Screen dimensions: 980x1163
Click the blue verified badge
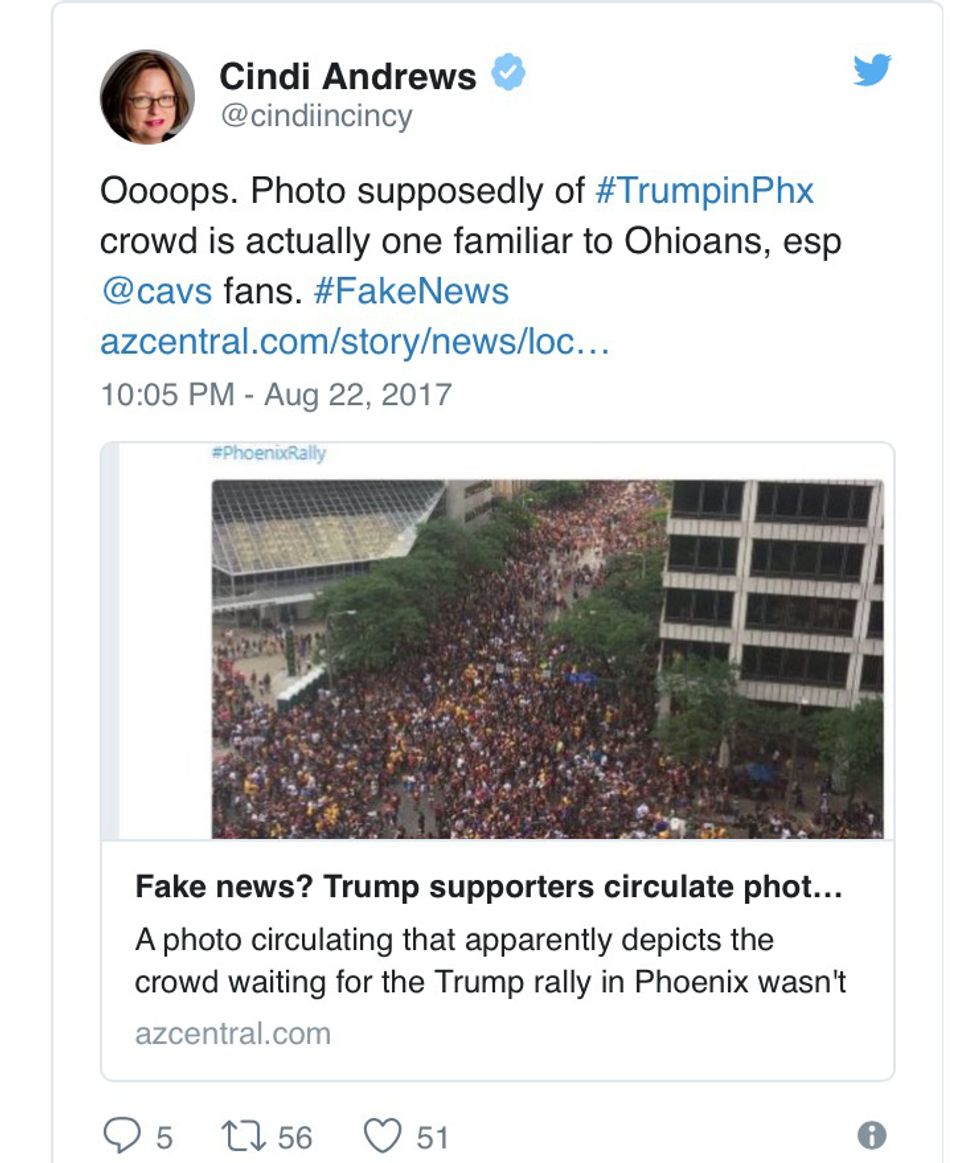[508, 74]
